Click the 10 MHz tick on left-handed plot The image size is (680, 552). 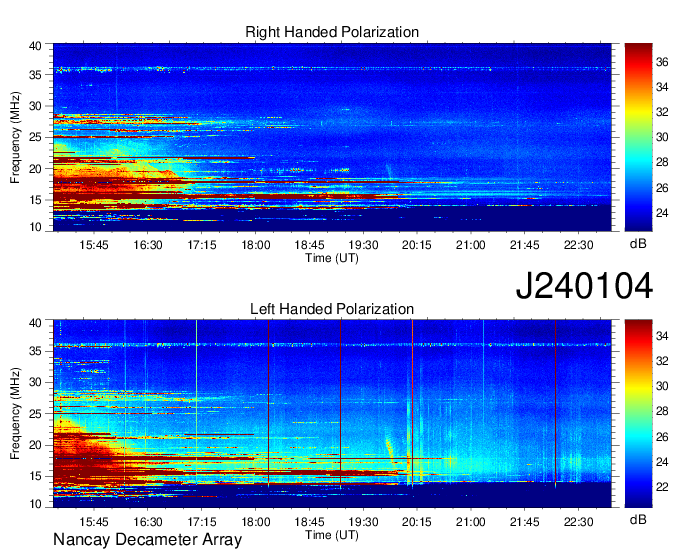(x=35, y=503)
